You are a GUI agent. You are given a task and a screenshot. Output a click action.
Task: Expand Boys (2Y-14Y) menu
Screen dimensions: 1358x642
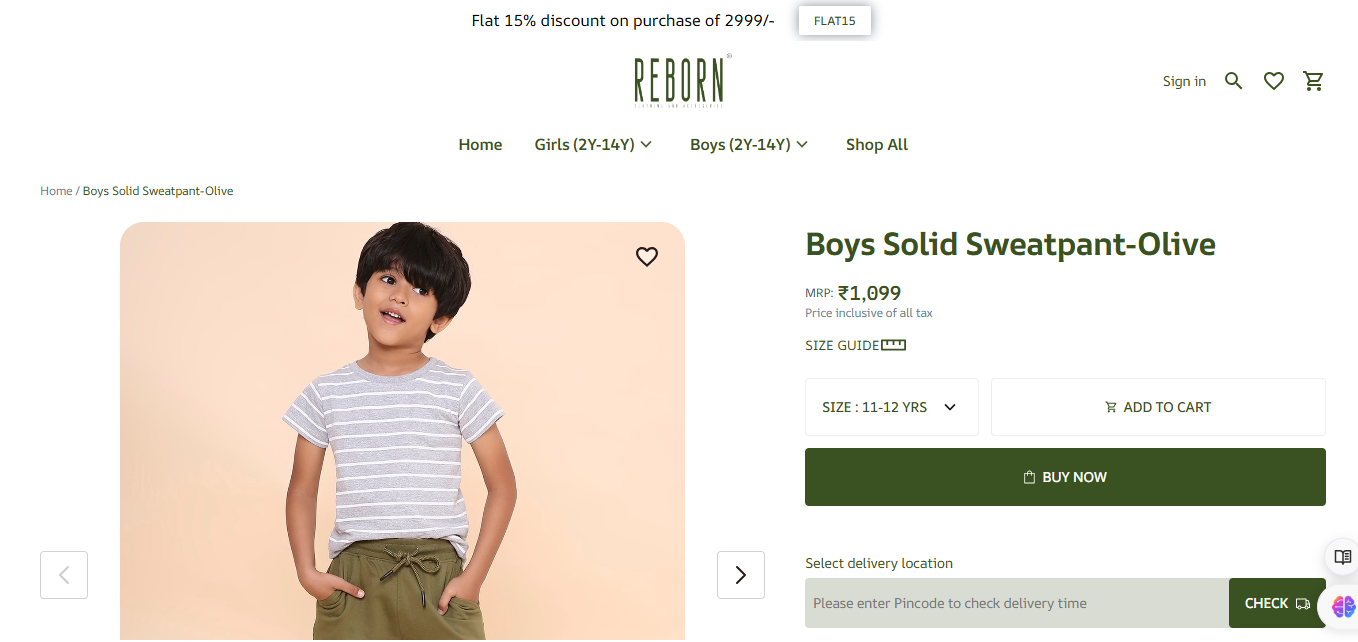pos(749,144)
